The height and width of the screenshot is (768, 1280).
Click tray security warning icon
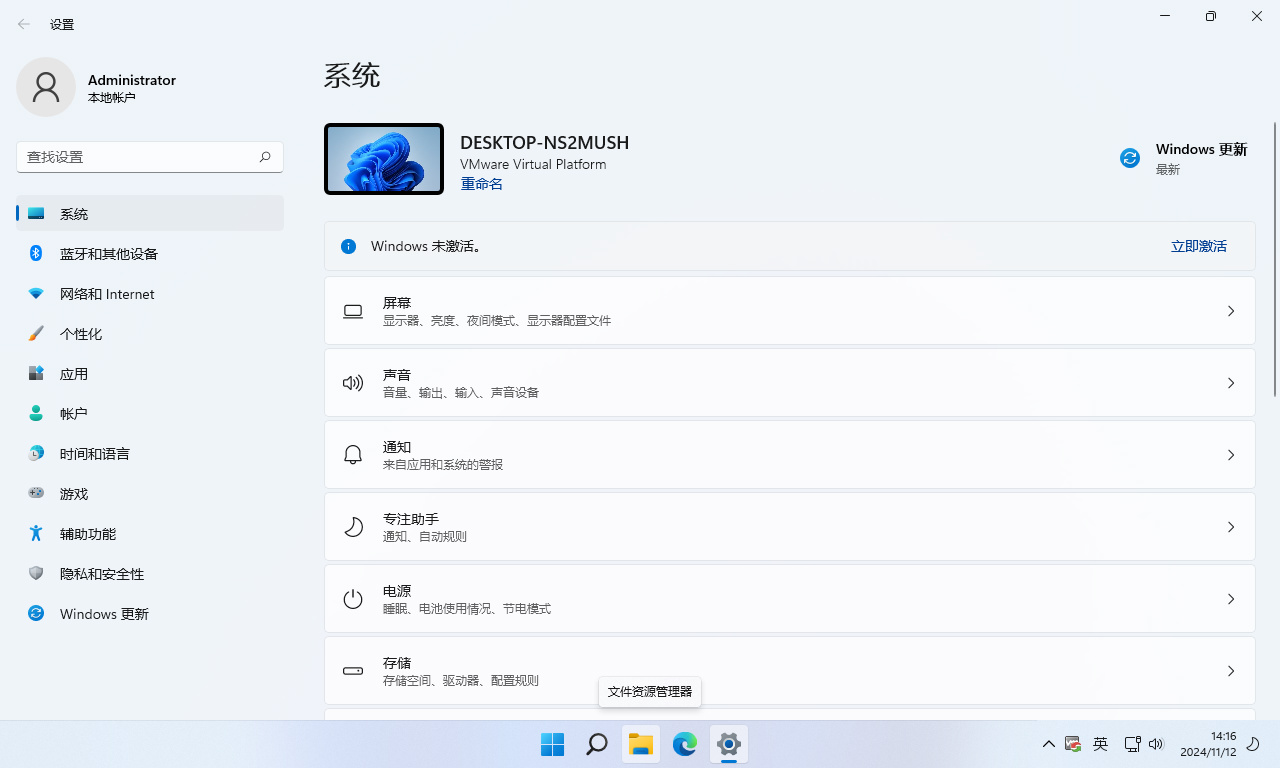[1073, 744]
